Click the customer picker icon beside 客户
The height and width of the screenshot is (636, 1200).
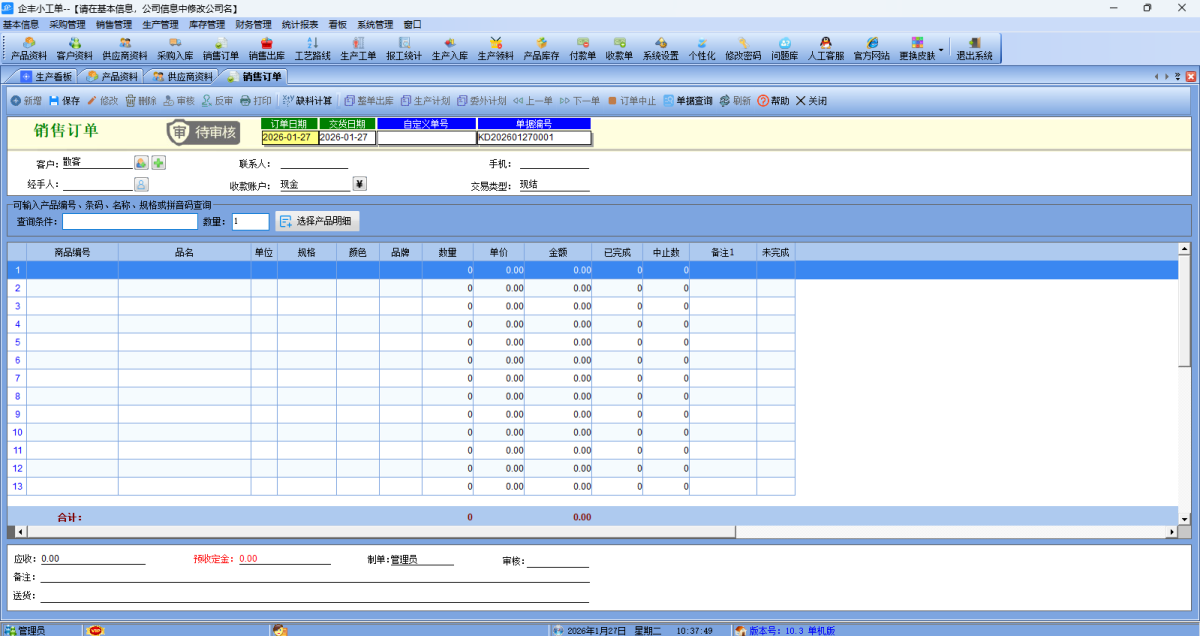[x=141, y=163]
